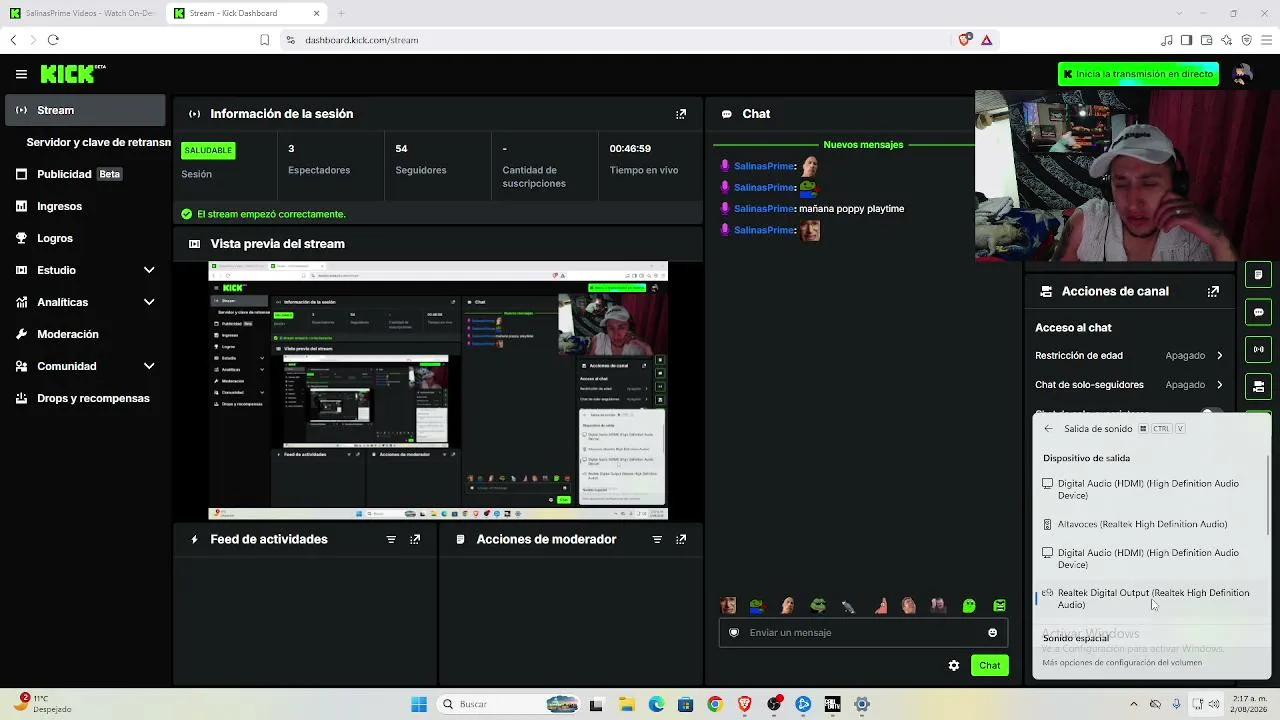The width and height of the screenshot is (1280, 720).
Task: Select the Stream sidebar item
Action: (x=85, y=110)
